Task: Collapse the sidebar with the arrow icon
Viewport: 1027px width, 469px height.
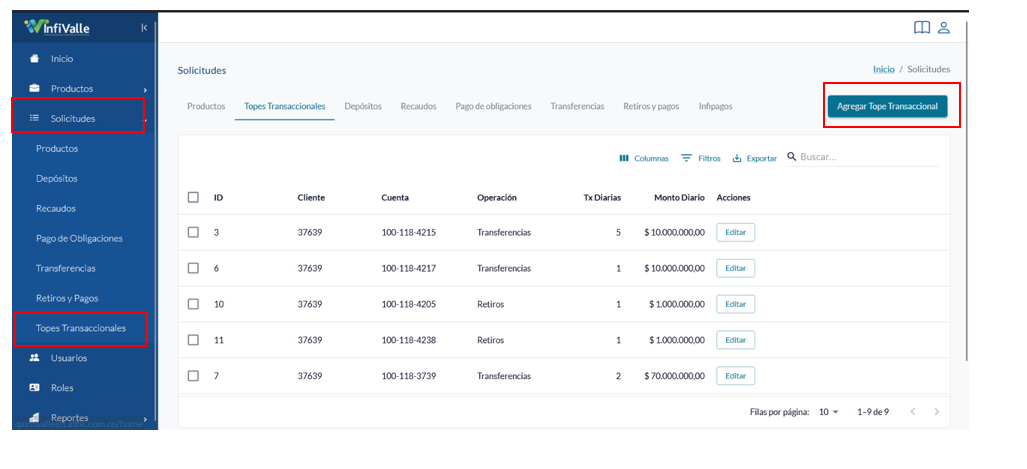Action: pyautogui.click(x=144, y=28)
